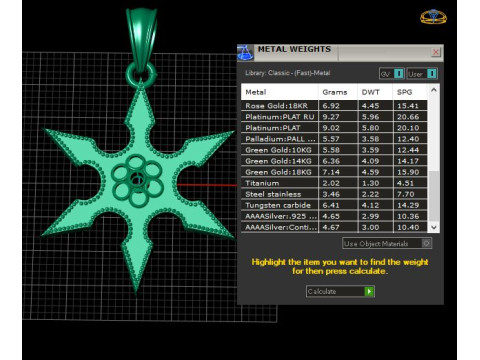The height and width of the screenshot is (360, 480).
Task: Click the metals list scrollbar thumb
Action: (434, 196)
